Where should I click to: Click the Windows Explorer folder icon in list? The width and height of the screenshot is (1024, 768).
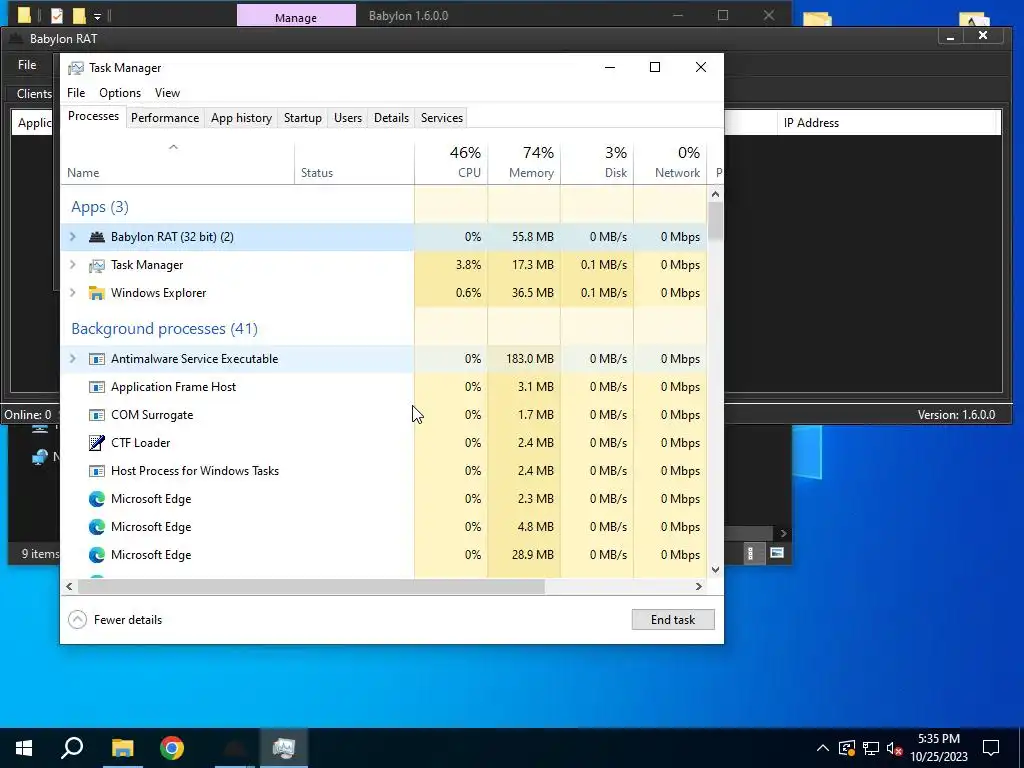97,293
